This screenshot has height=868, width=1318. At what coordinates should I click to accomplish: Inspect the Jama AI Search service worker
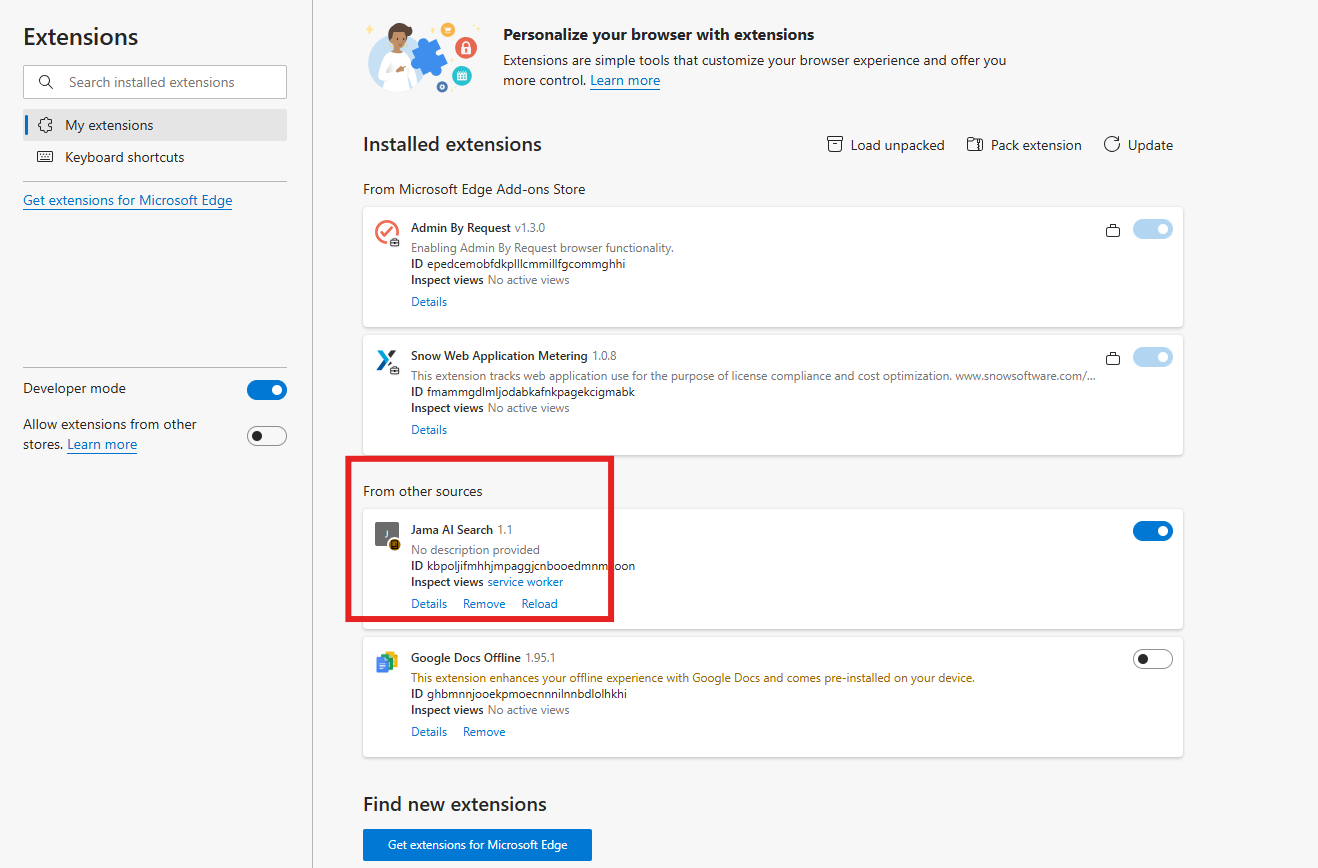click(x=525, y=581)
